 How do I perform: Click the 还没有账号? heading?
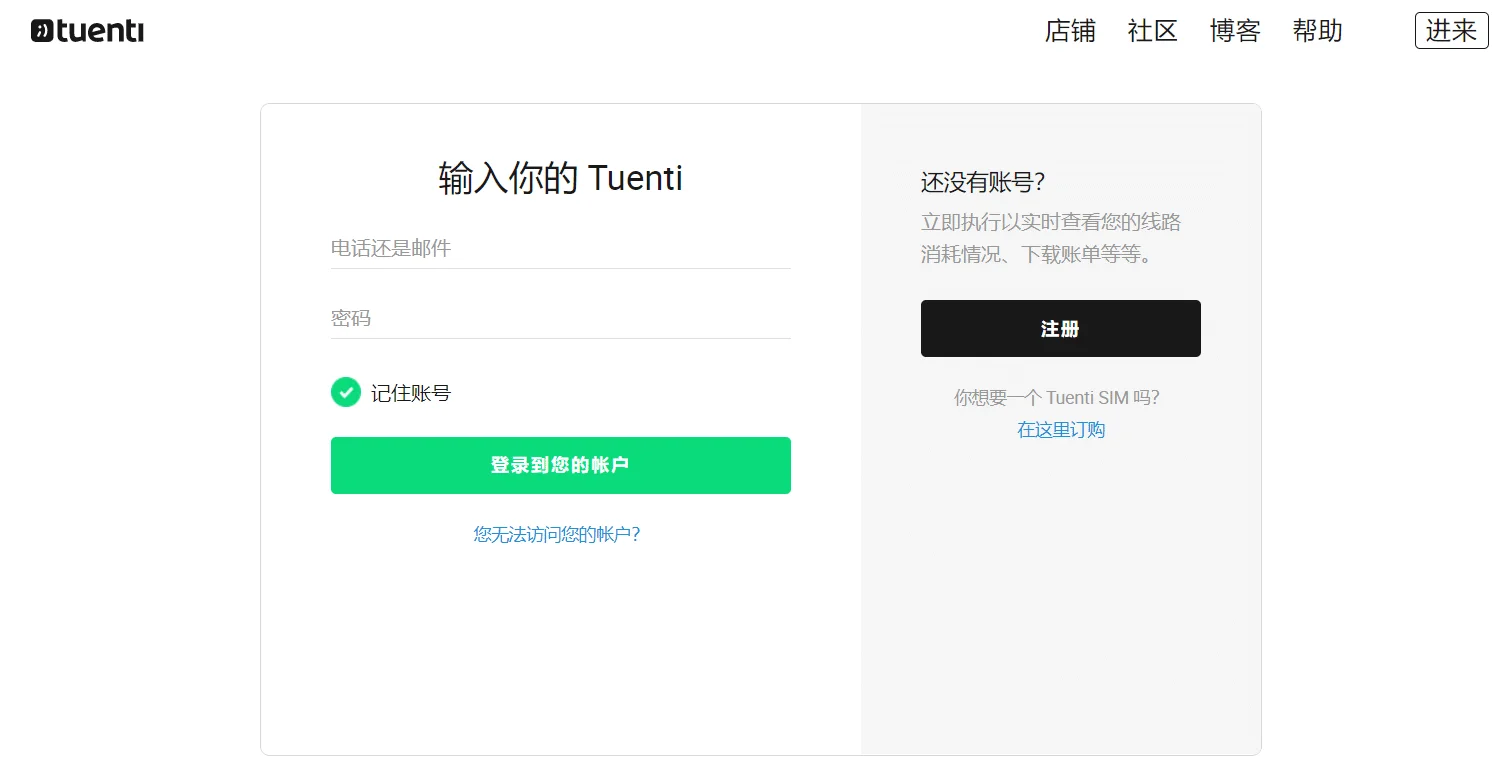(x=982, y=182)
